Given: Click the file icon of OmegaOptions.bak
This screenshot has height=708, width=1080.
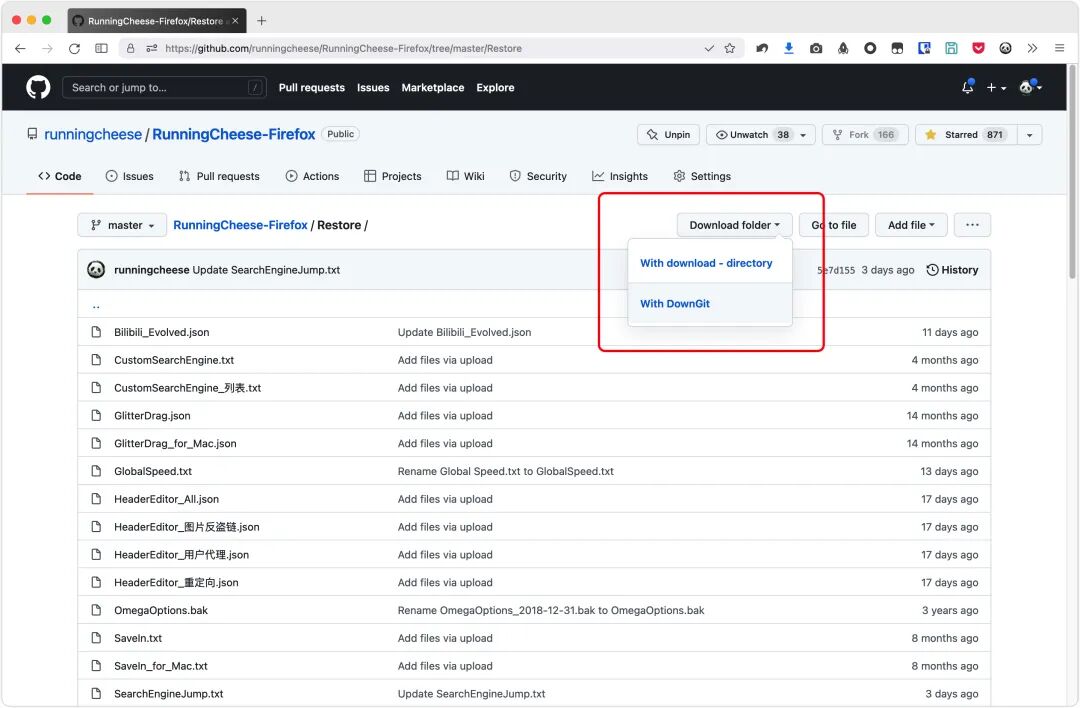Looking at the screenshot, I should pyautogui.click(x=96, y=610).
